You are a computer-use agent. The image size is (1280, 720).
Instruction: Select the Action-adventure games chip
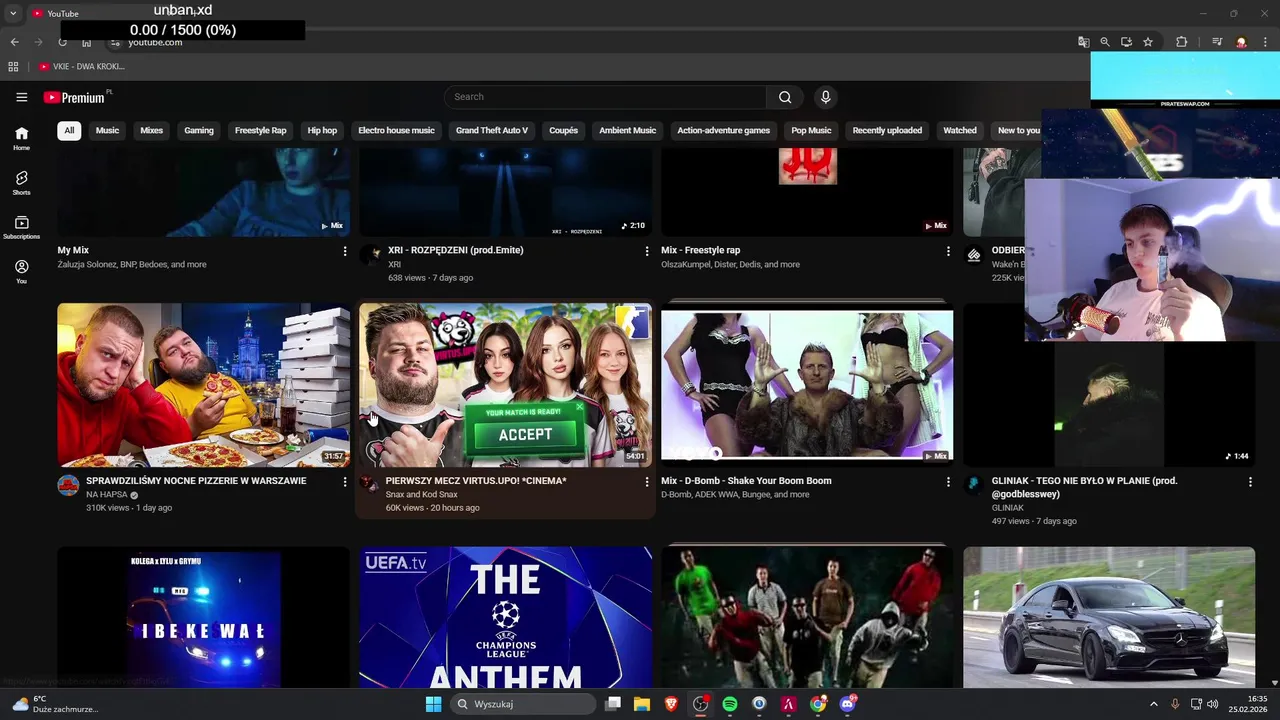point(723,130)
